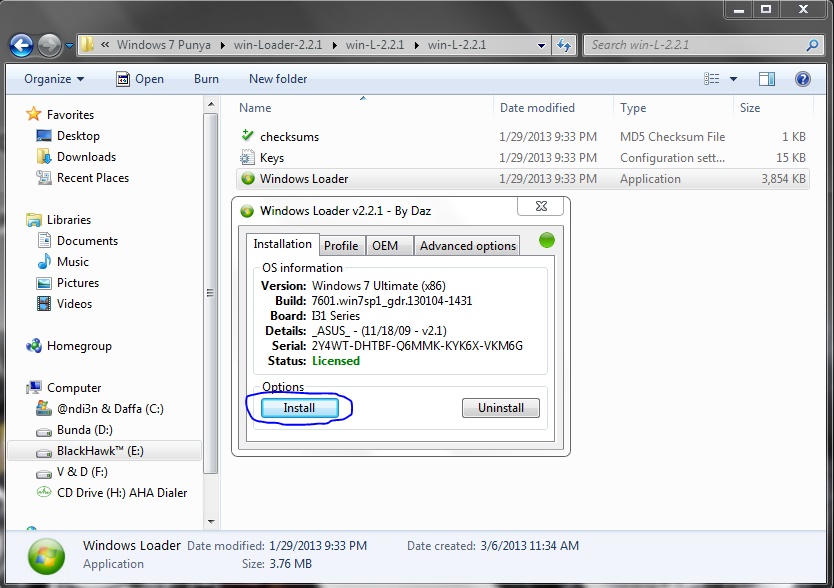
Task: Open the Pictures library
Action: tap(78, 283)
